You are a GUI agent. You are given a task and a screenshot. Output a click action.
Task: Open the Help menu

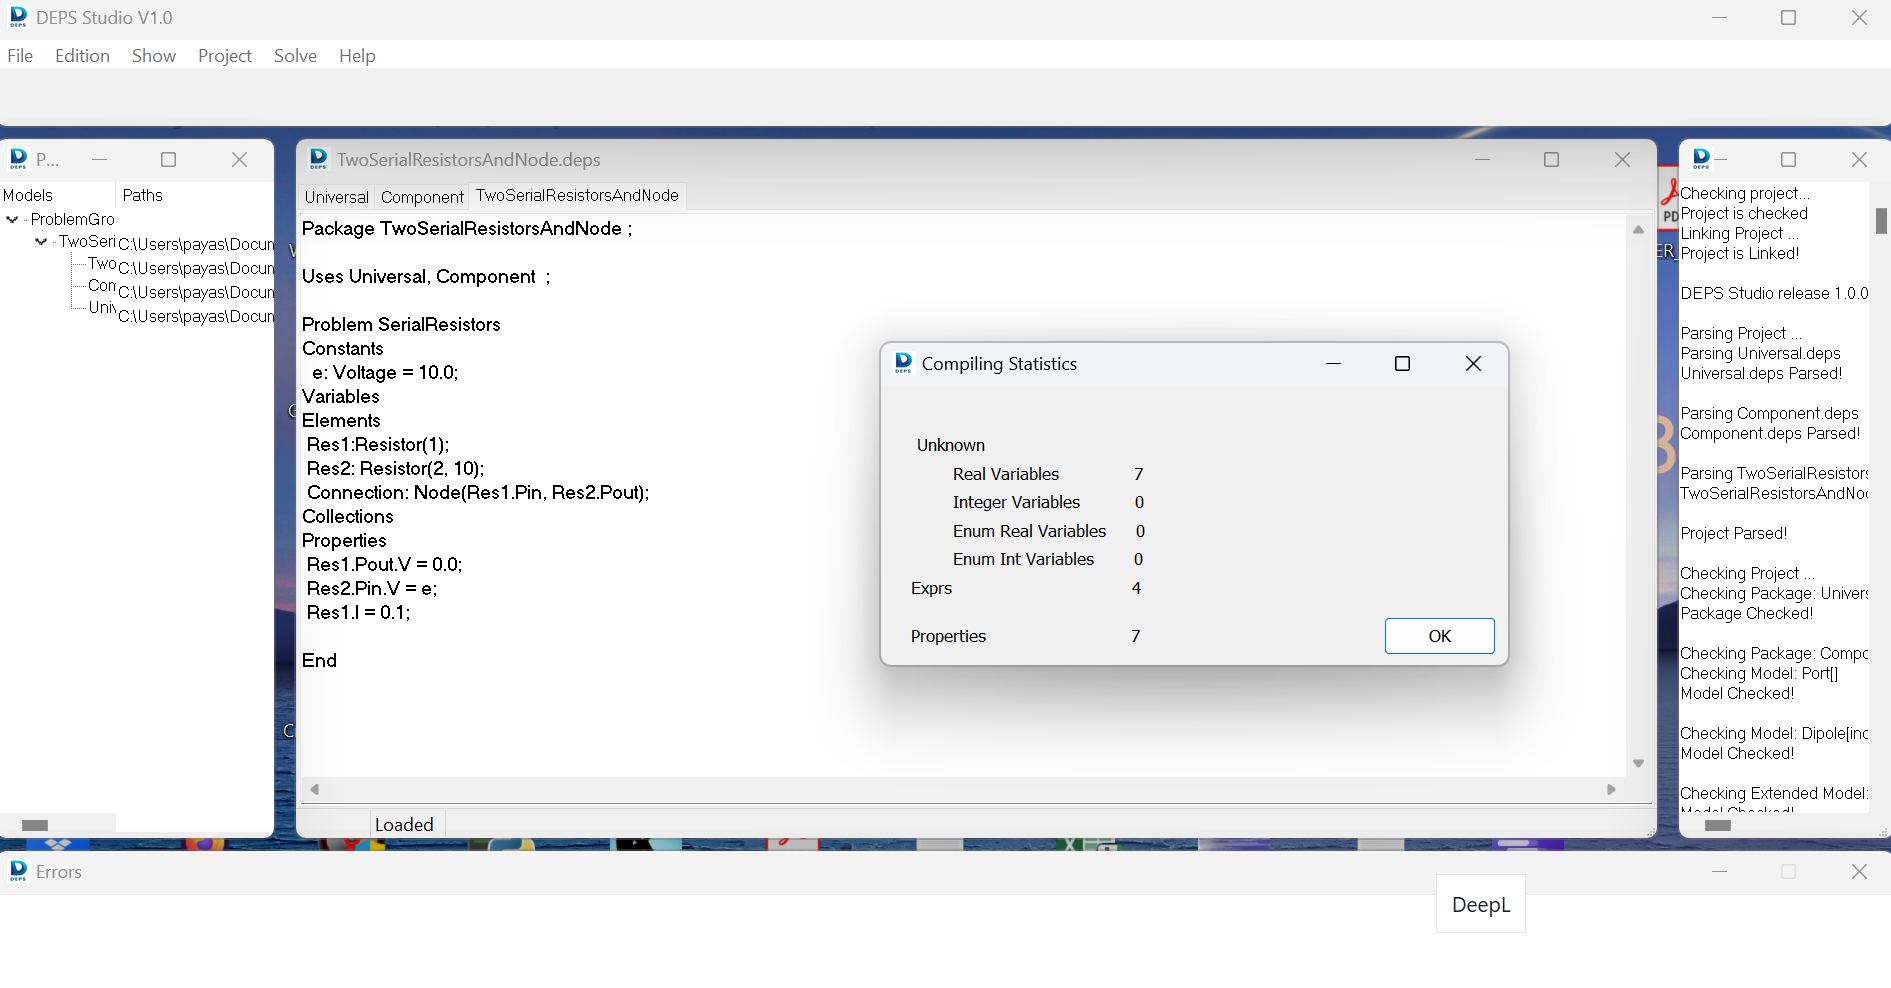click(x=357, y=56)
